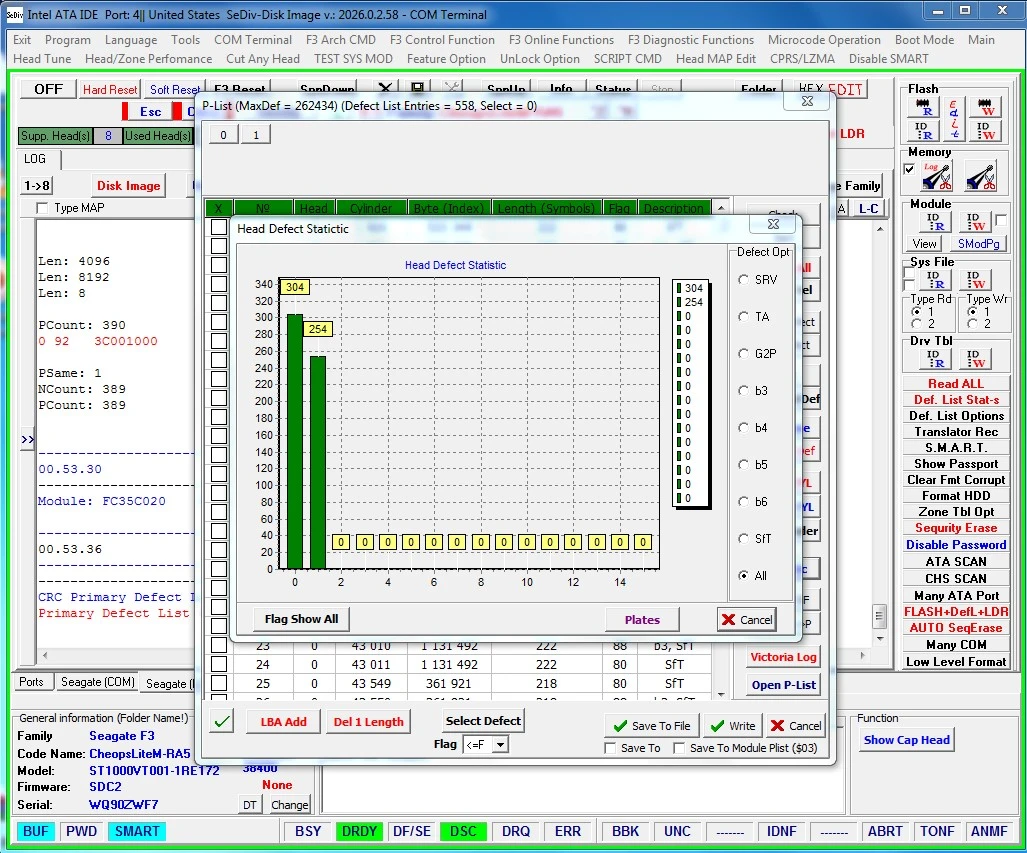Click head 0 button in P-List
Viewport: 1027px width, 853px height.
[223, 135]
